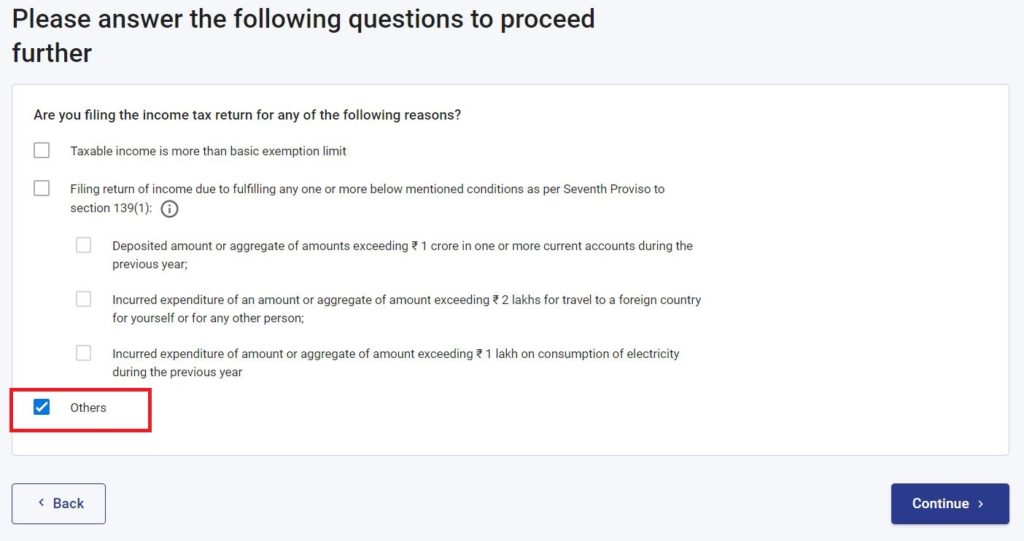Screen dimensions: 1024x541
Task: Click the ₹2 lakhs foreign travel label text
Action: coord(406,309)
